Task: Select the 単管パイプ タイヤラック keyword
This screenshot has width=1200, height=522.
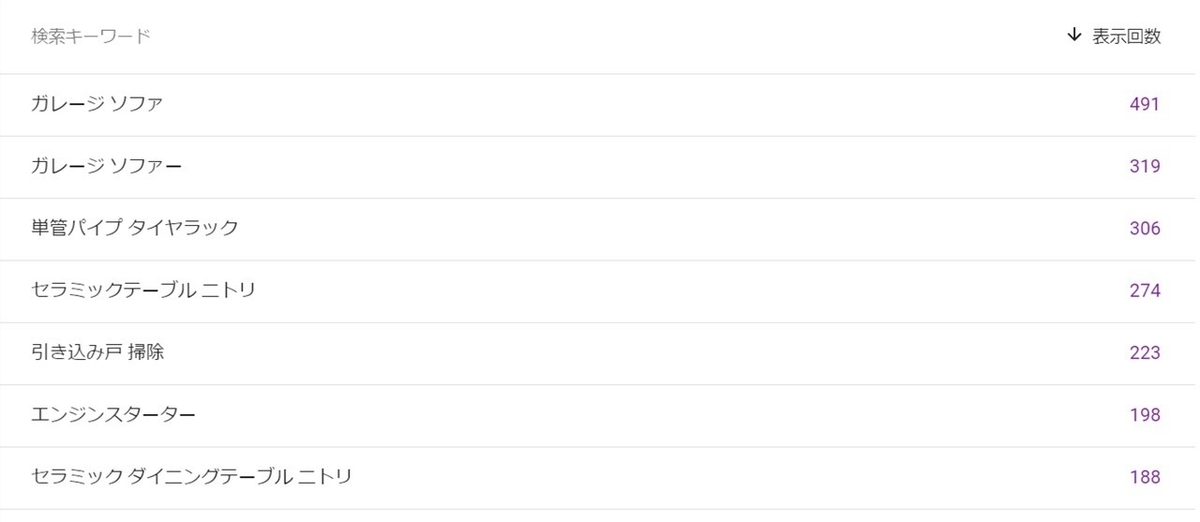Action: click(x=135, y=228)
